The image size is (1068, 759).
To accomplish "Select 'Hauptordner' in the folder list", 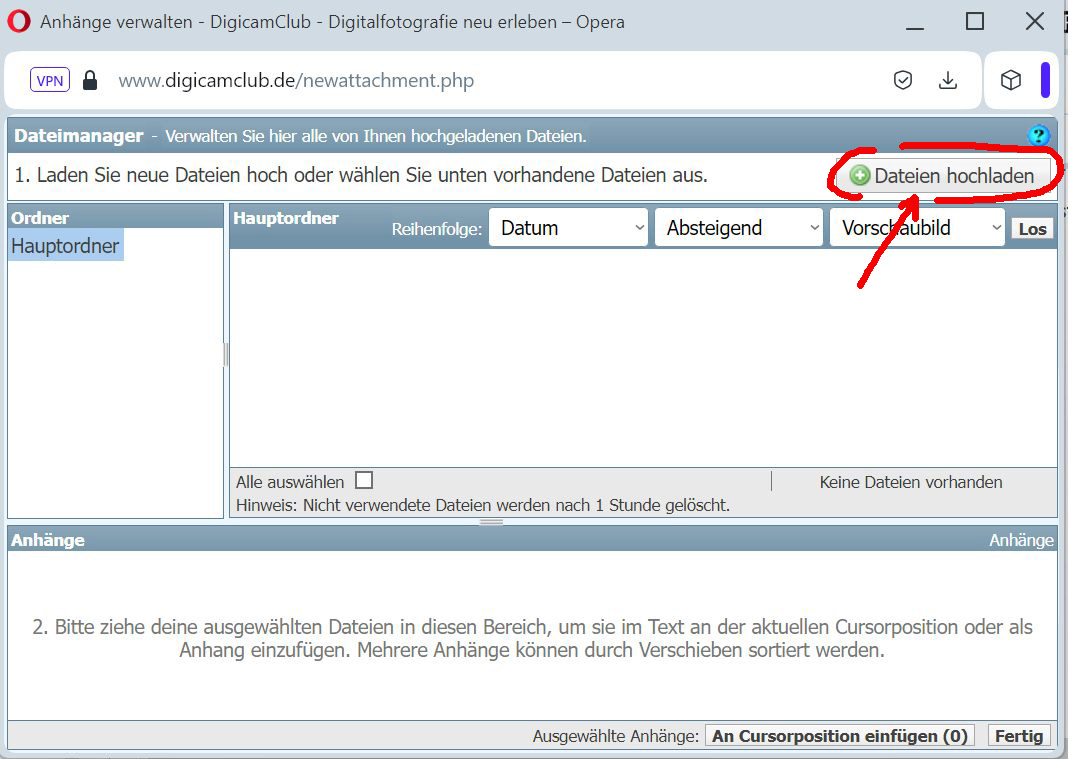I will tap(65, 246).
